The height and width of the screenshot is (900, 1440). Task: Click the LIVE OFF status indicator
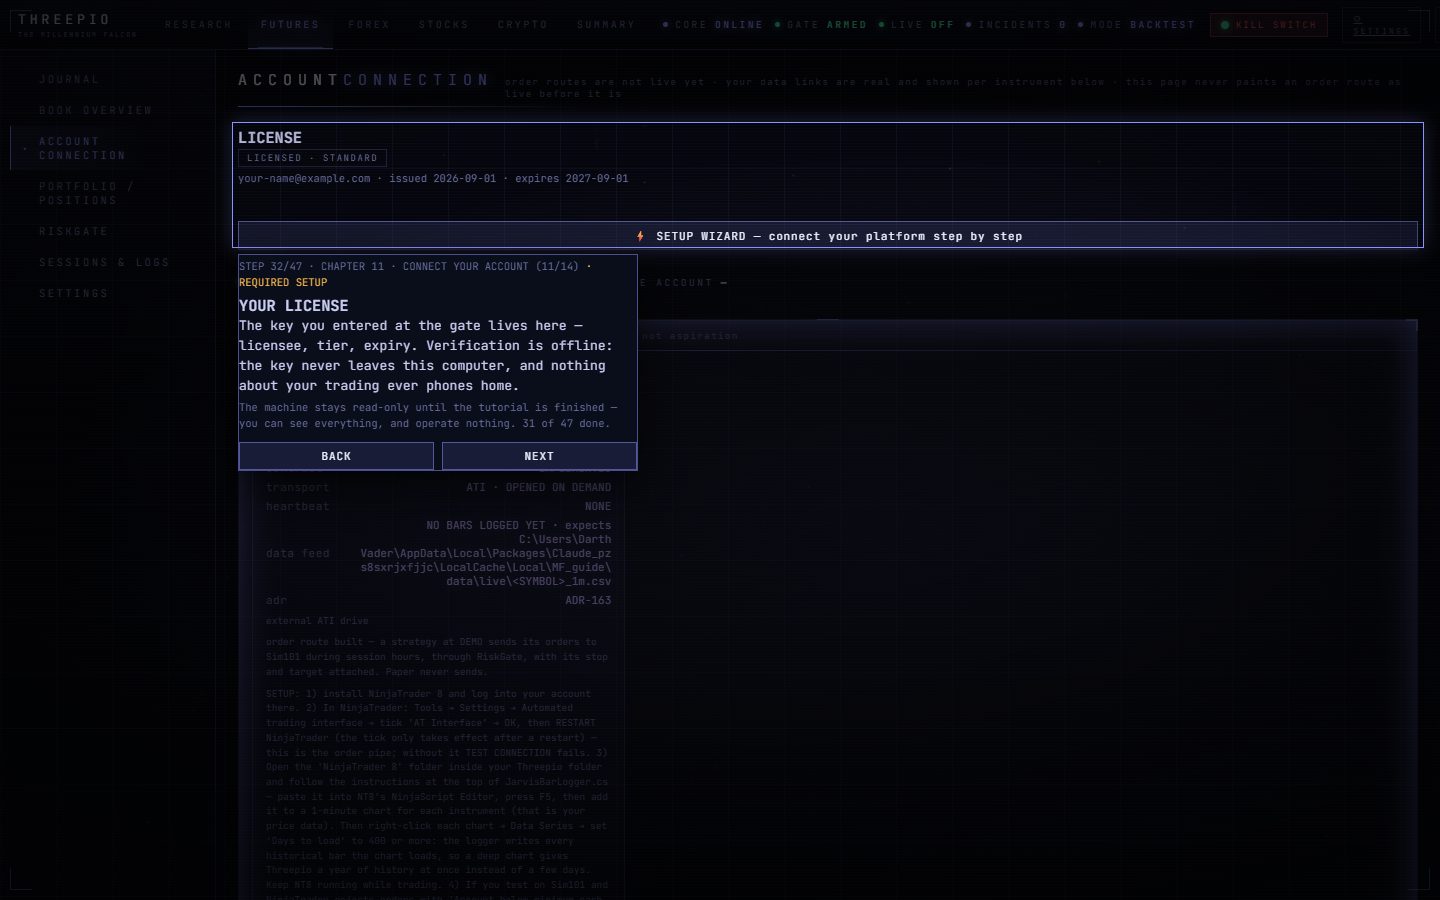point(916,25)
